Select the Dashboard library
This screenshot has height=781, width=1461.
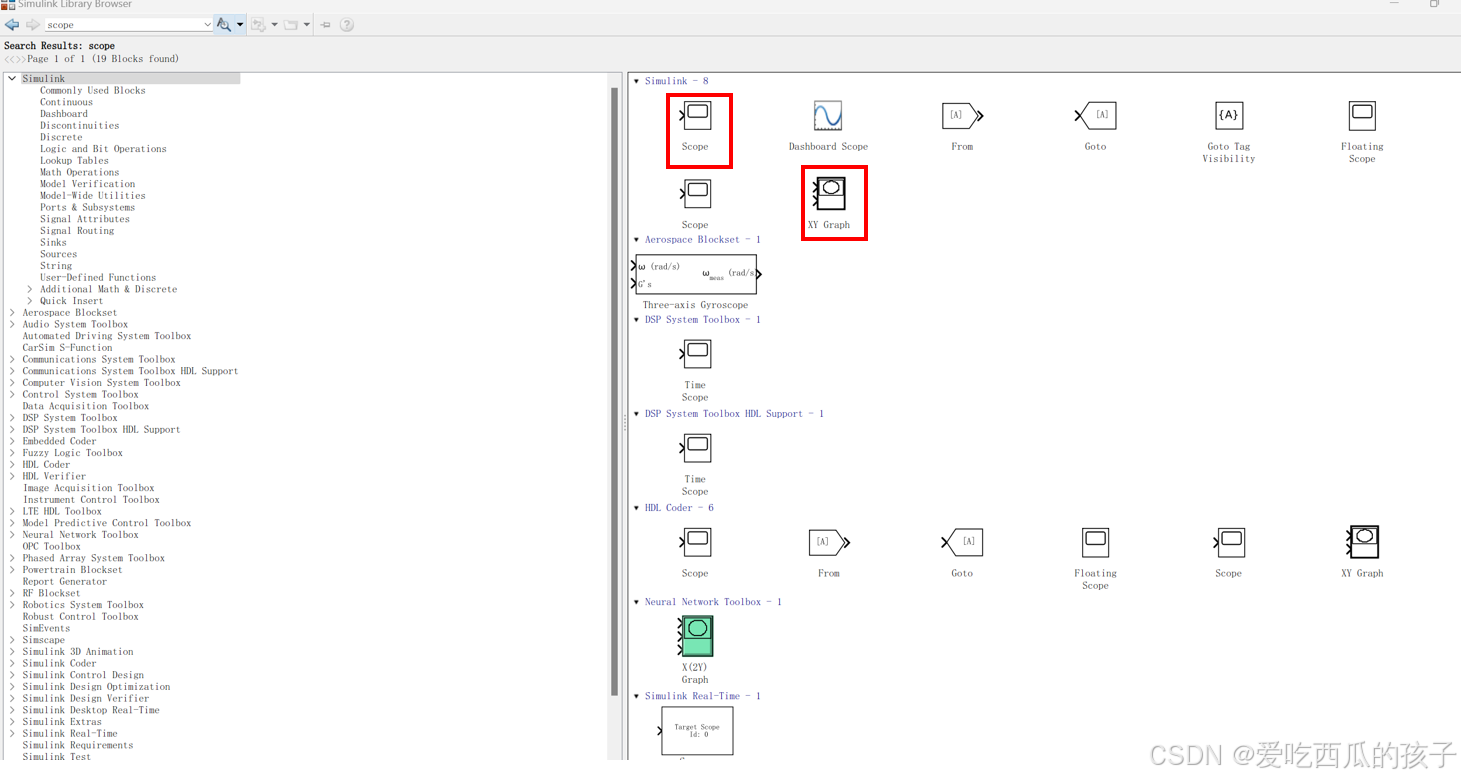pos(64,114)
